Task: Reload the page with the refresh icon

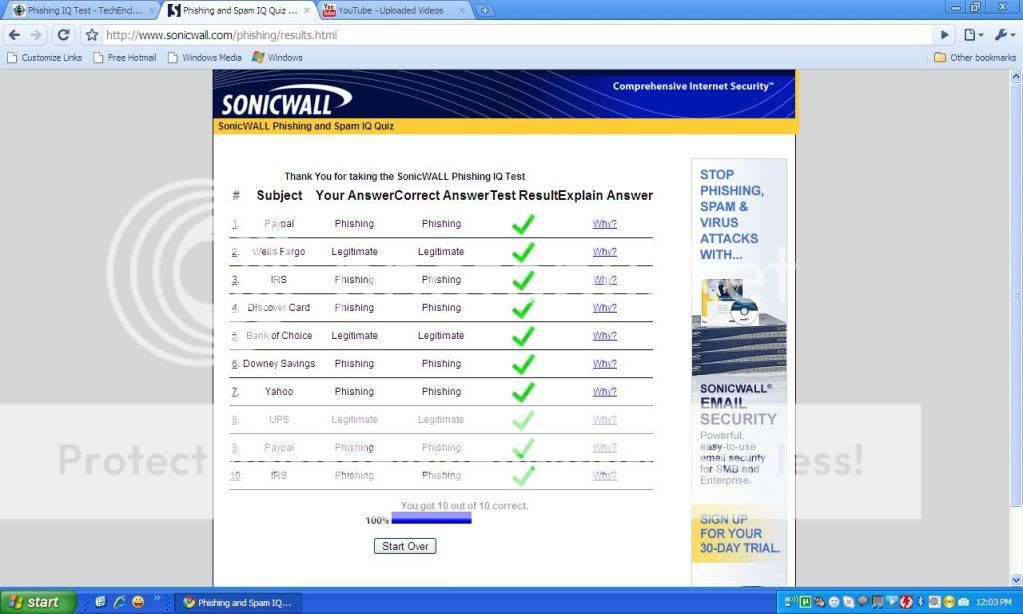Action: [63, 35]
